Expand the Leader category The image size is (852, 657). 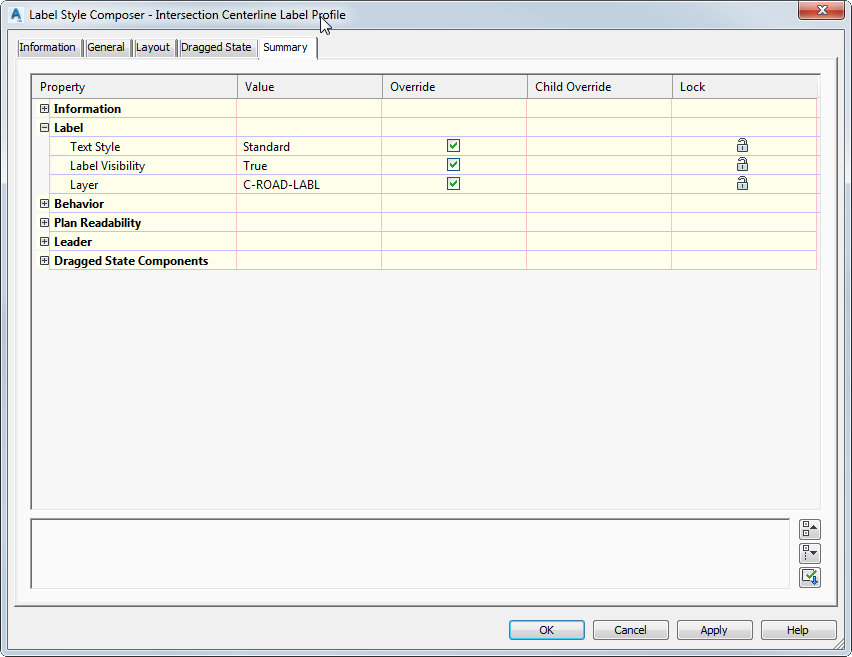[x=44, y=241]
